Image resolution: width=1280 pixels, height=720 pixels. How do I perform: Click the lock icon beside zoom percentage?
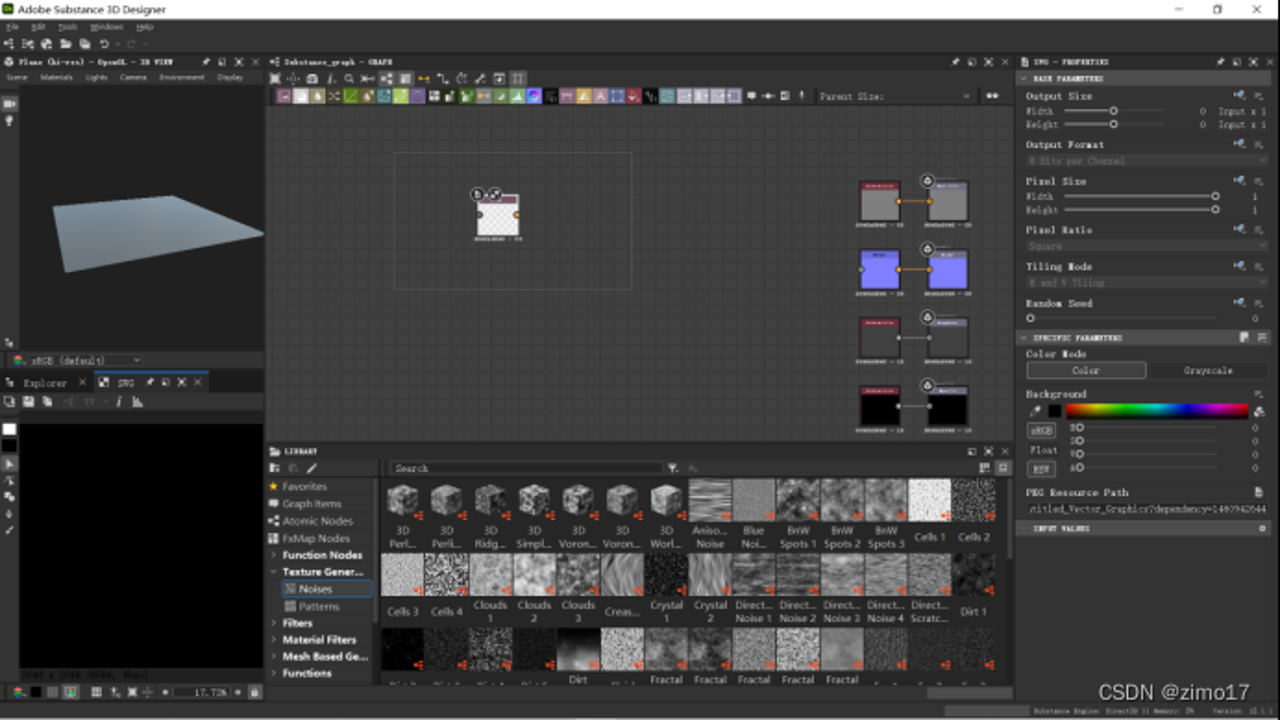point(254,692)
